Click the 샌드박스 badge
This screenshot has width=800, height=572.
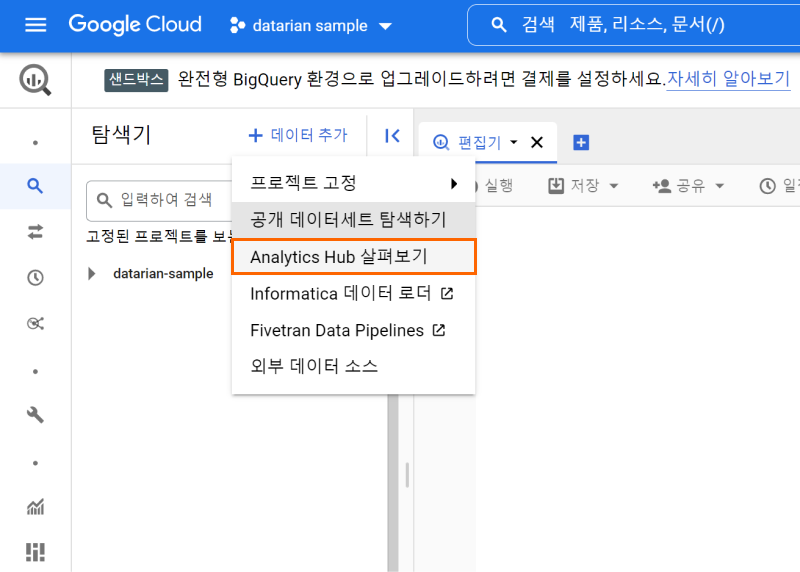[136, 80]
